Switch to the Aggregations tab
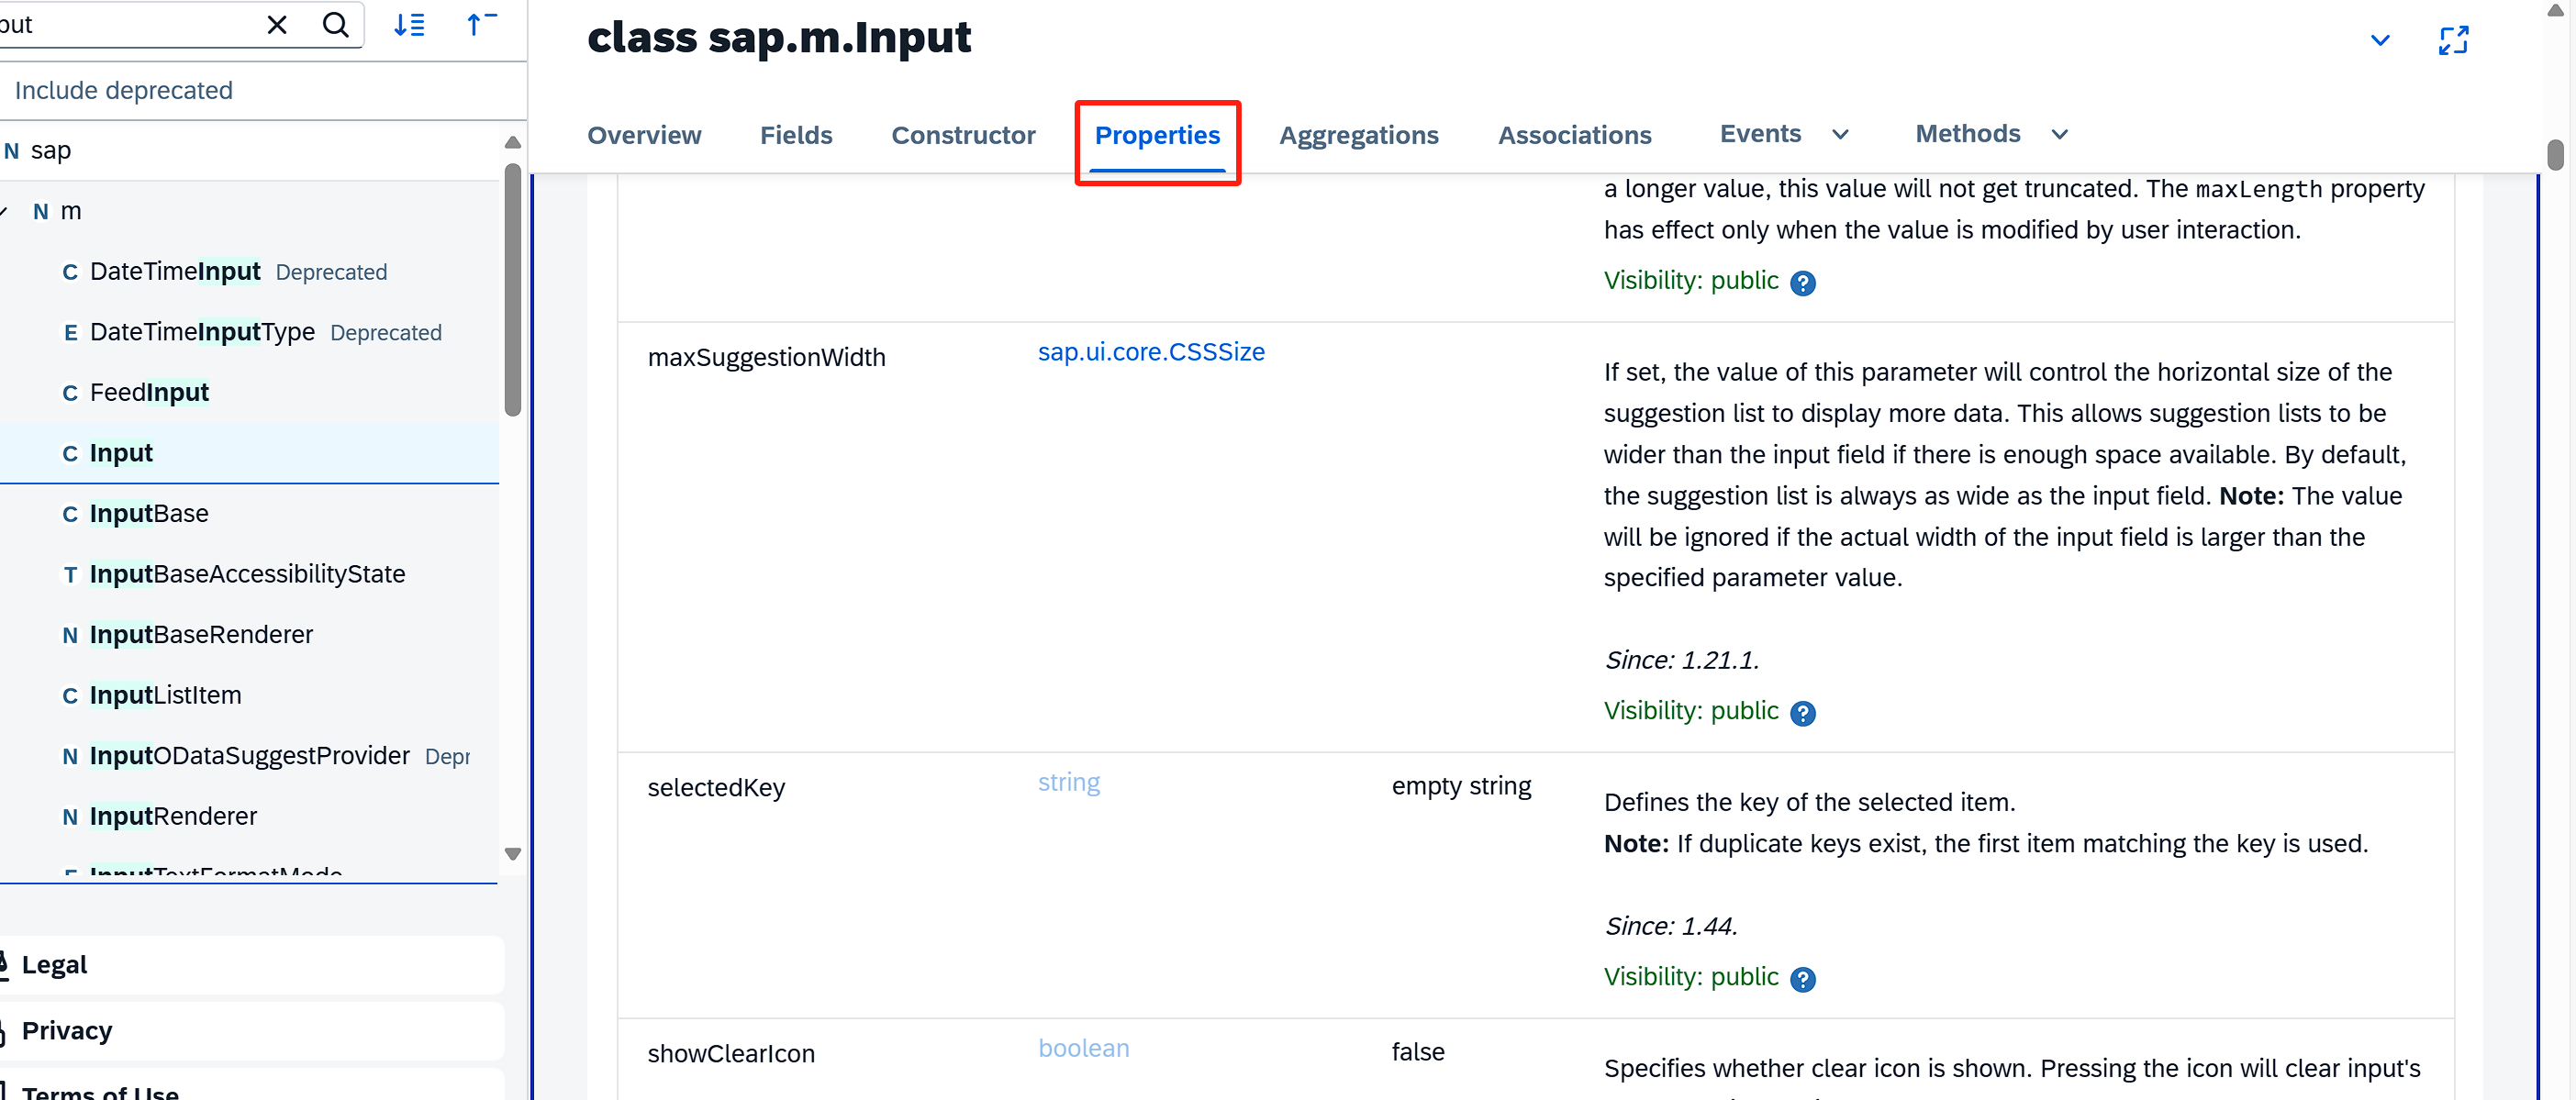The height and width of the screenshot is (1100, 2576). [1358, 135]
